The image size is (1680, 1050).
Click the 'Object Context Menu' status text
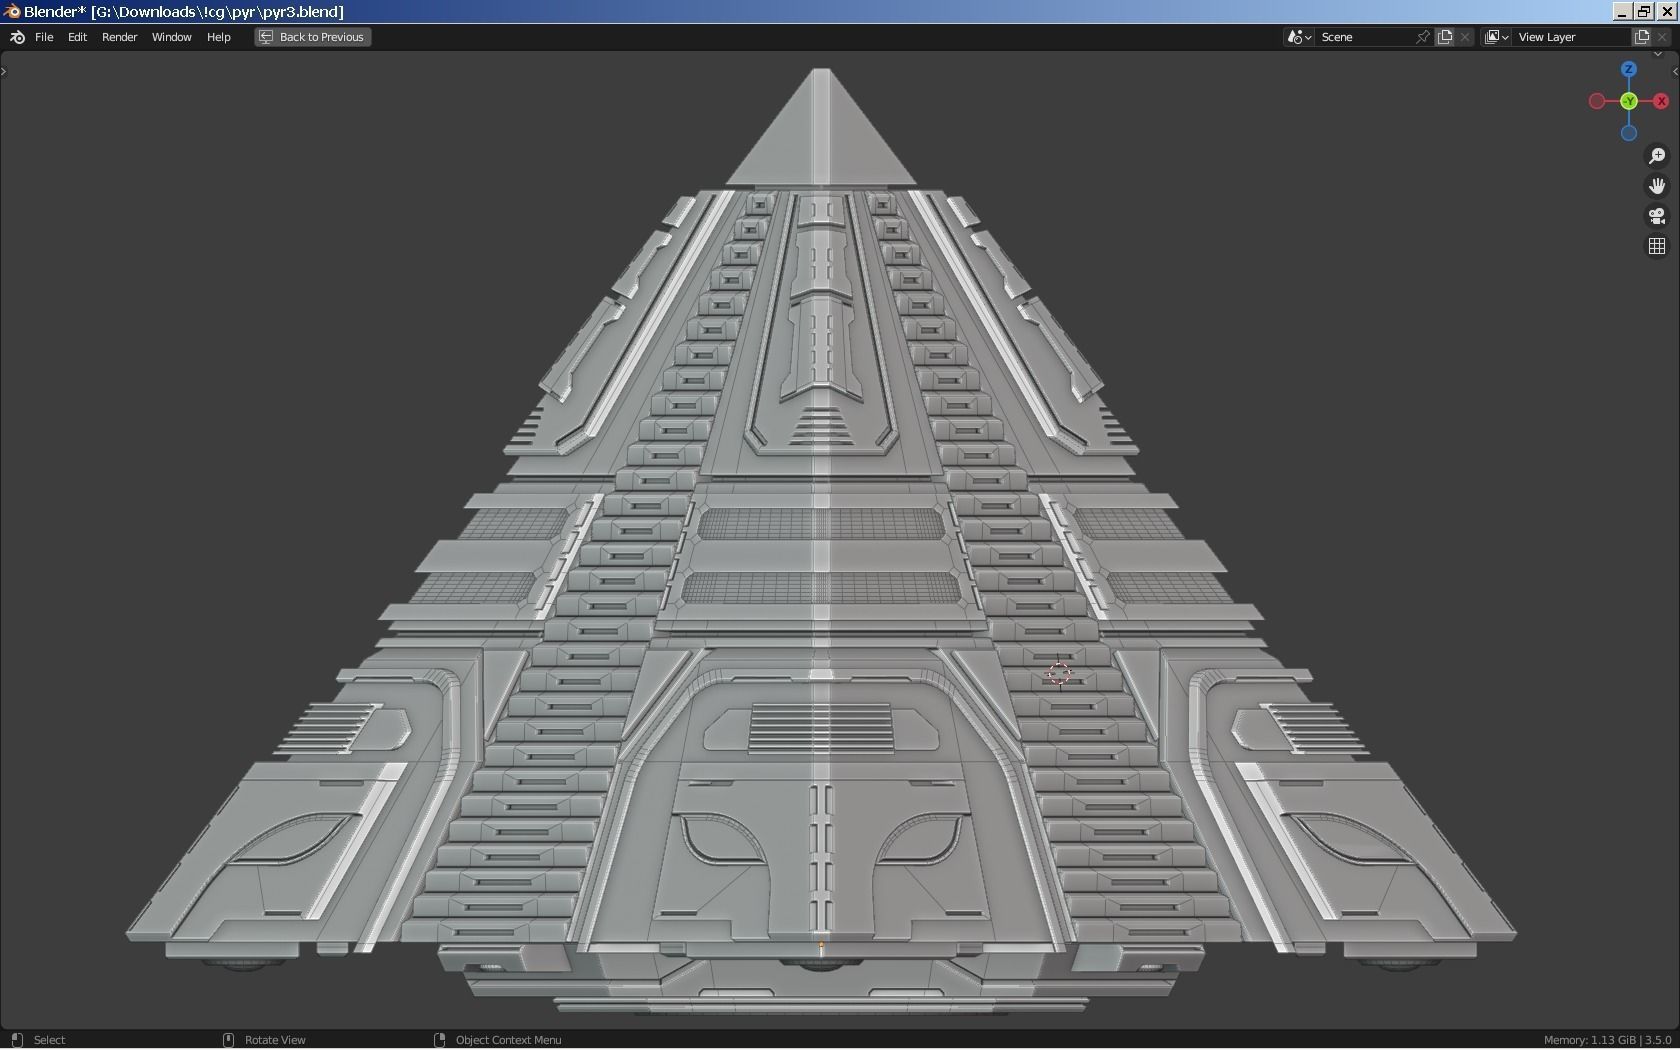coord(508,1040)
